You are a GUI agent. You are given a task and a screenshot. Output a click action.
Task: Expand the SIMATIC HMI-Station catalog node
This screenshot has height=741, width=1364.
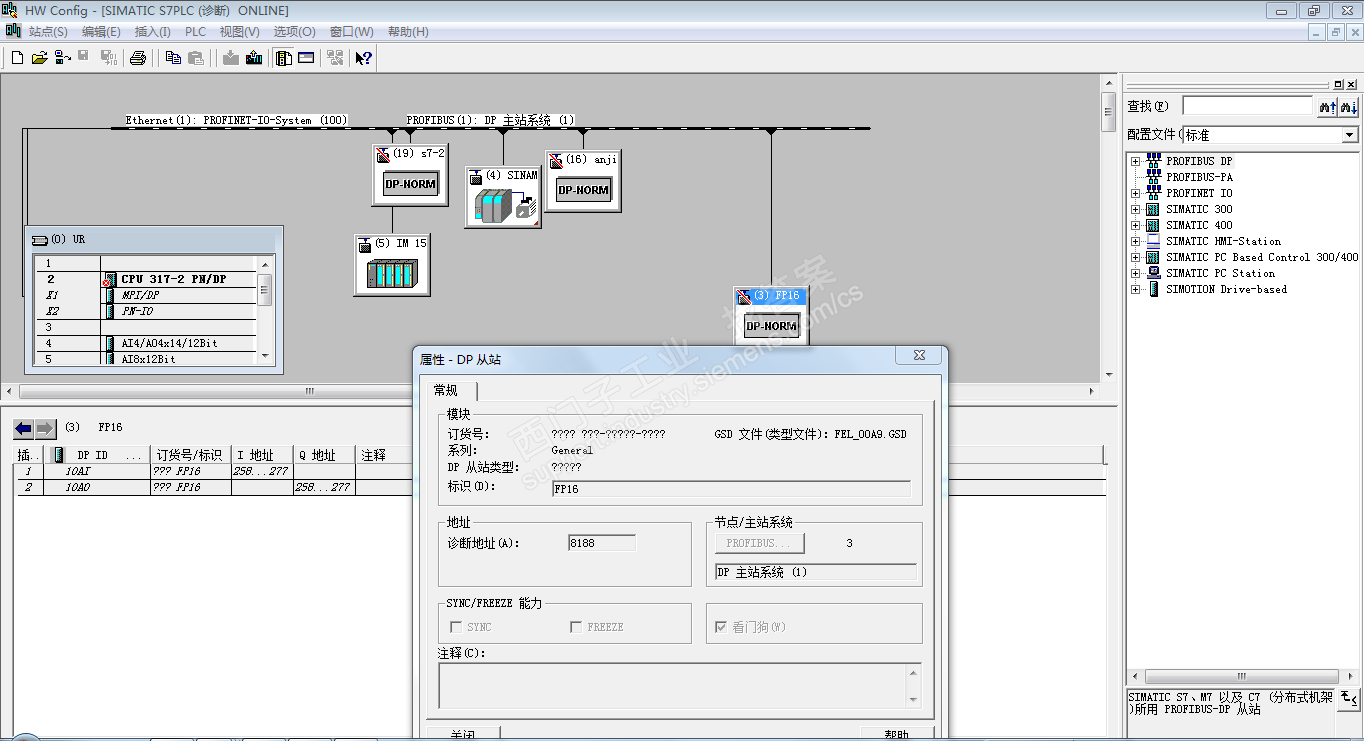pos(1135,241)
